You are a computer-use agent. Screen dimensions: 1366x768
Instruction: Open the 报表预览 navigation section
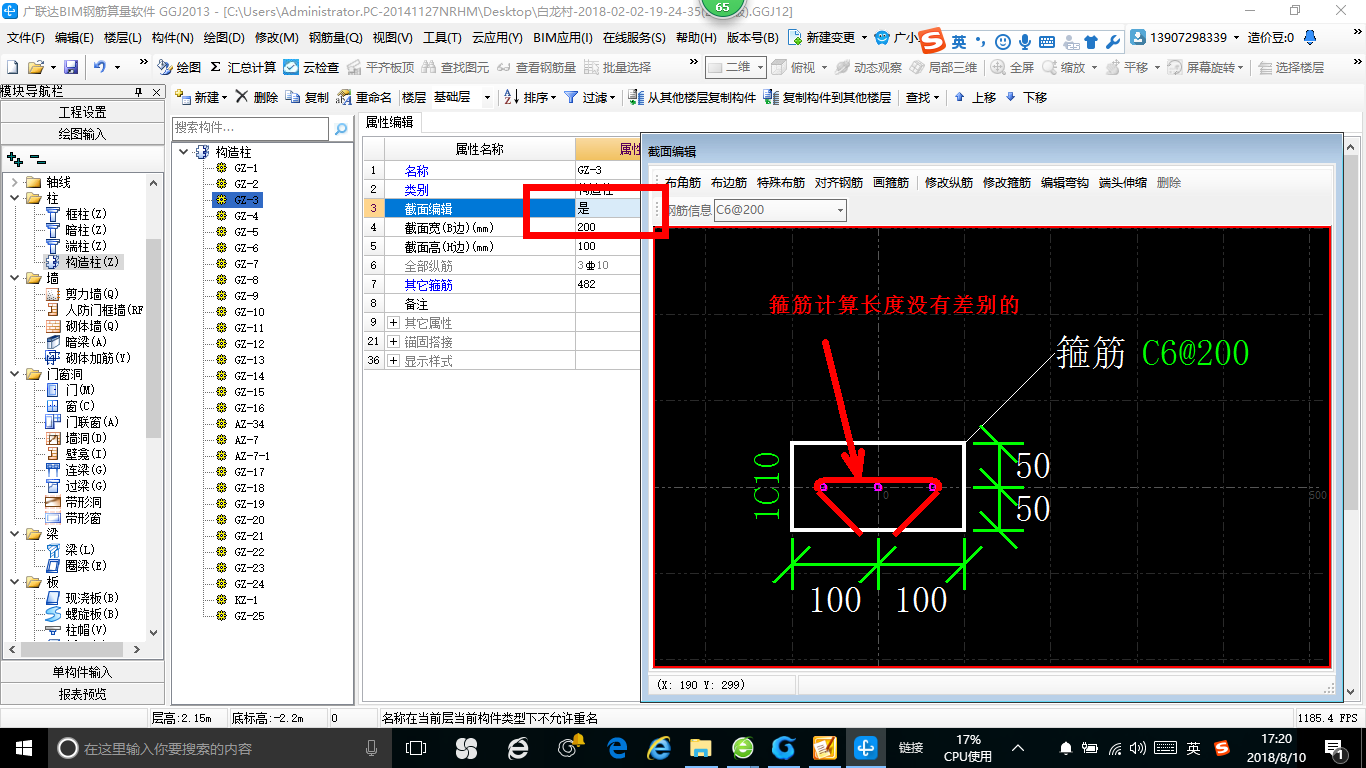[82, 694]
